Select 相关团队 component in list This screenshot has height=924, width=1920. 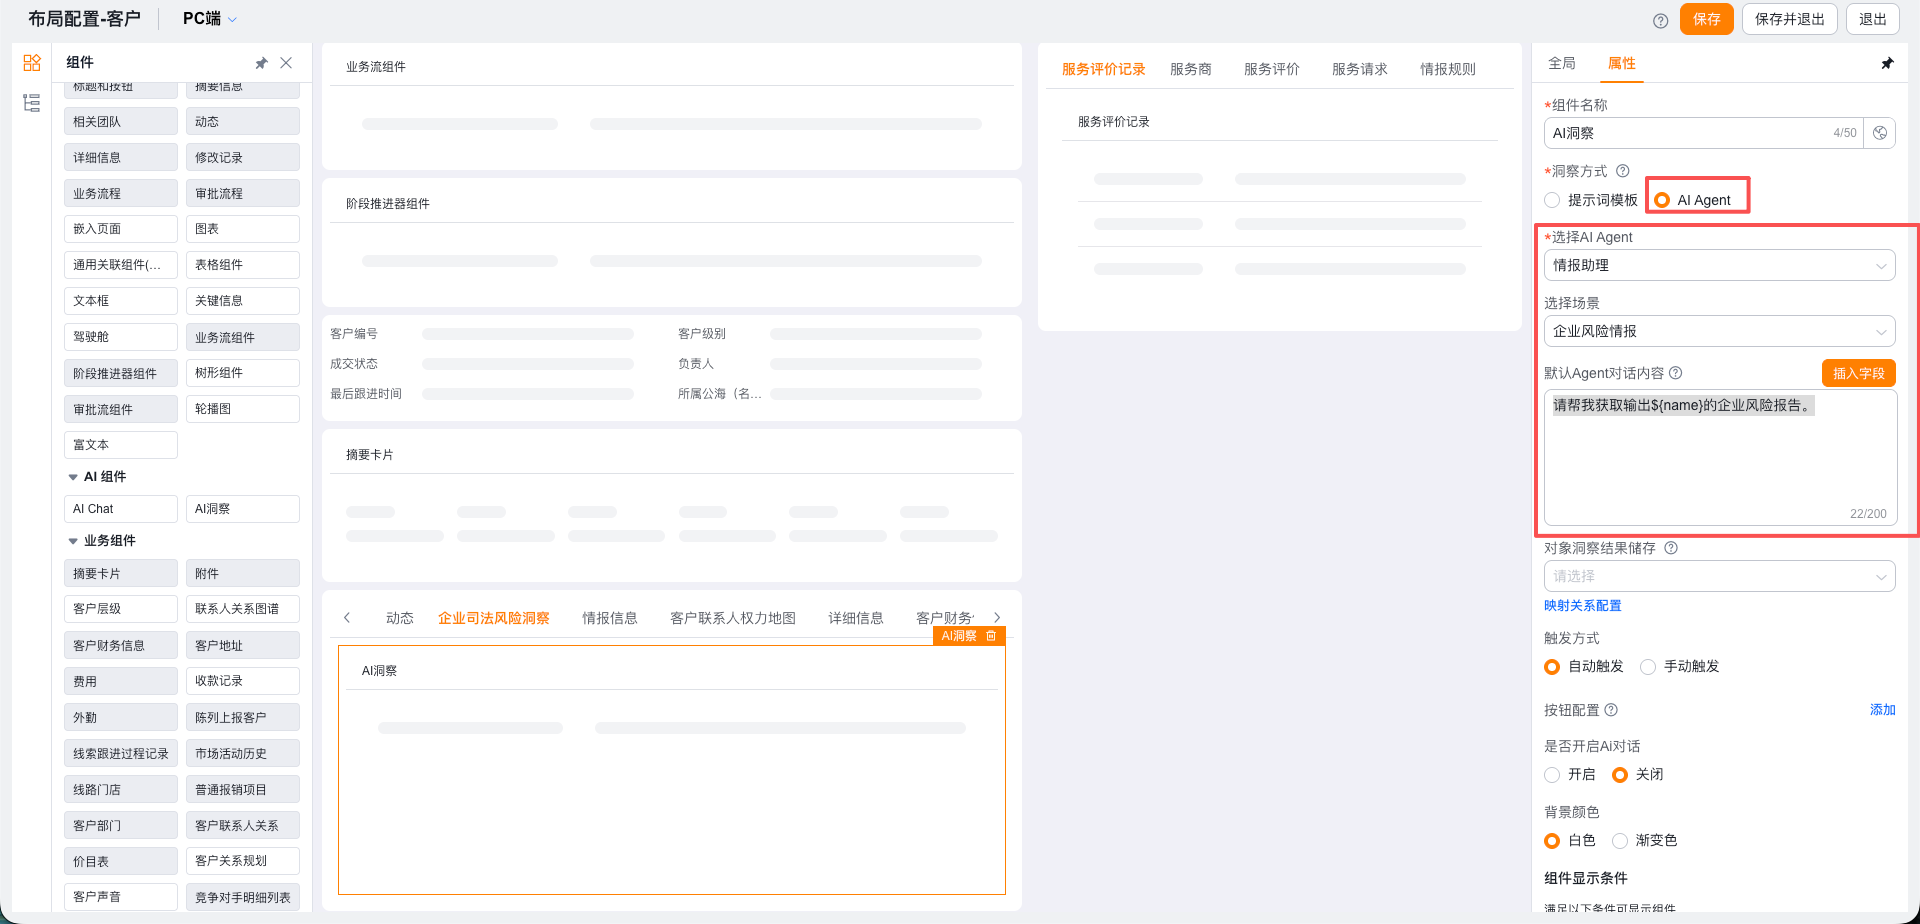tap(121, 122)
